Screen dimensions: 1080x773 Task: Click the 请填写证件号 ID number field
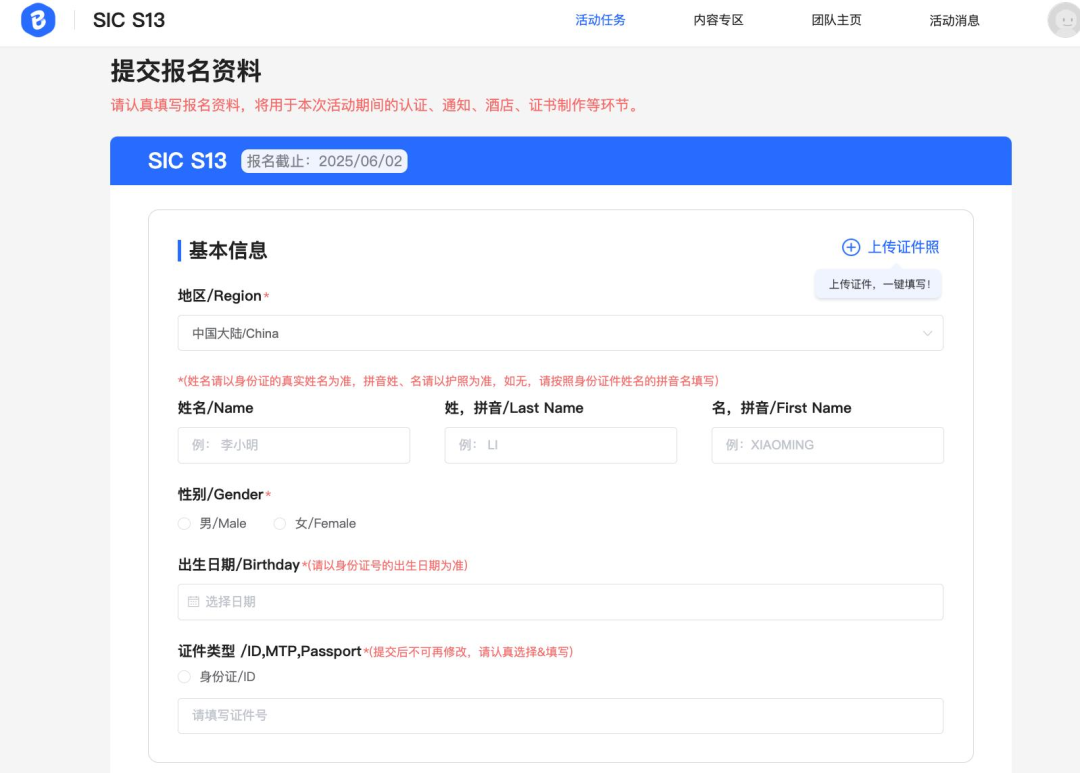tap(560, 716)
